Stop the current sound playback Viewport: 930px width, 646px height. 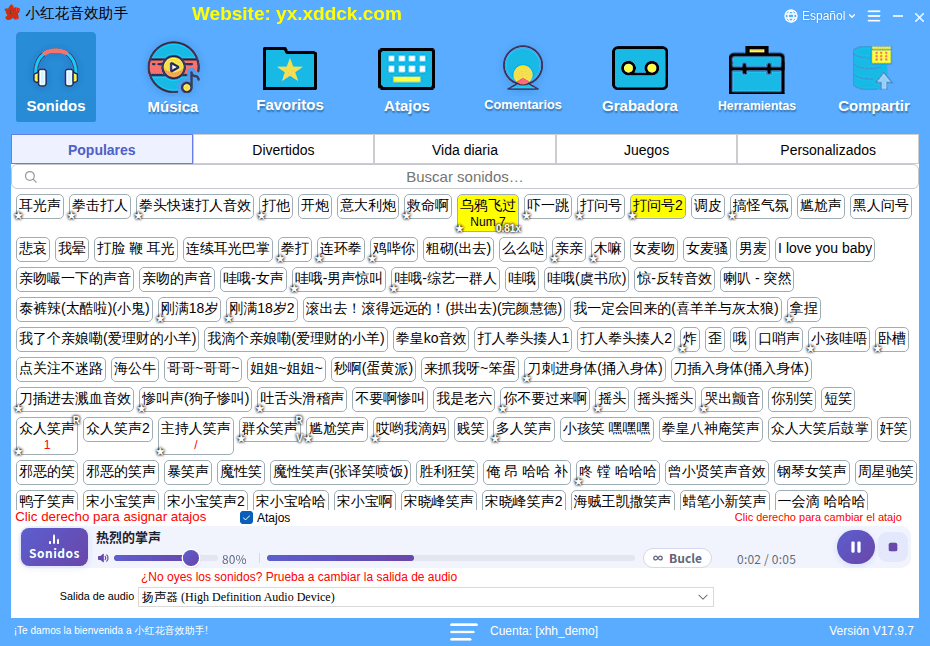coord(893,547)
